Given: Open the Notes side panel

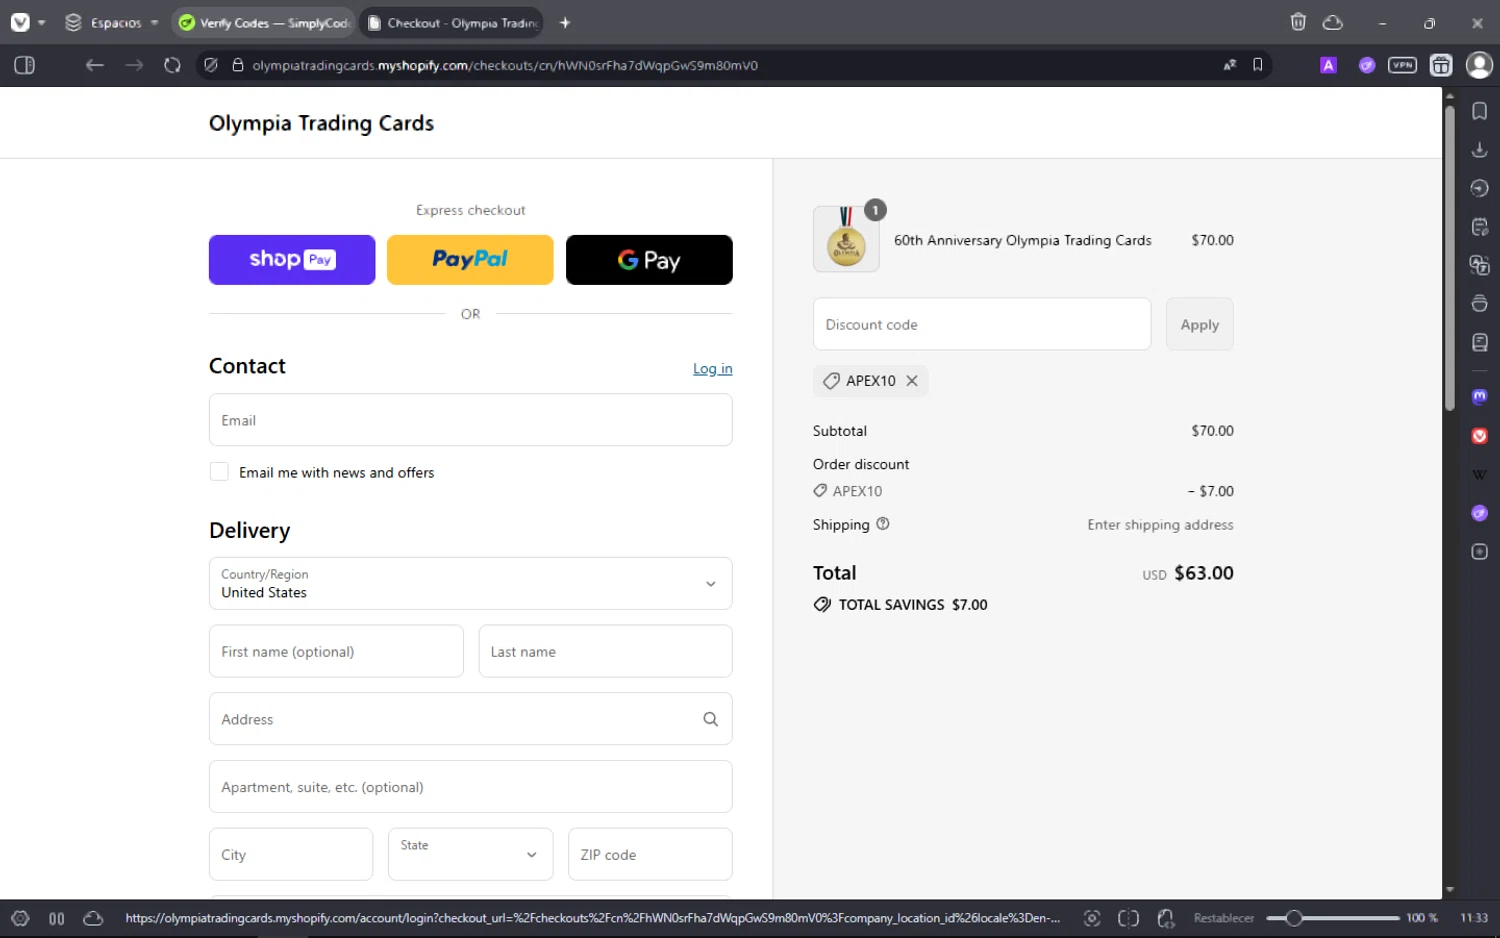Looking at the screenshot, I should (1480, 227).
